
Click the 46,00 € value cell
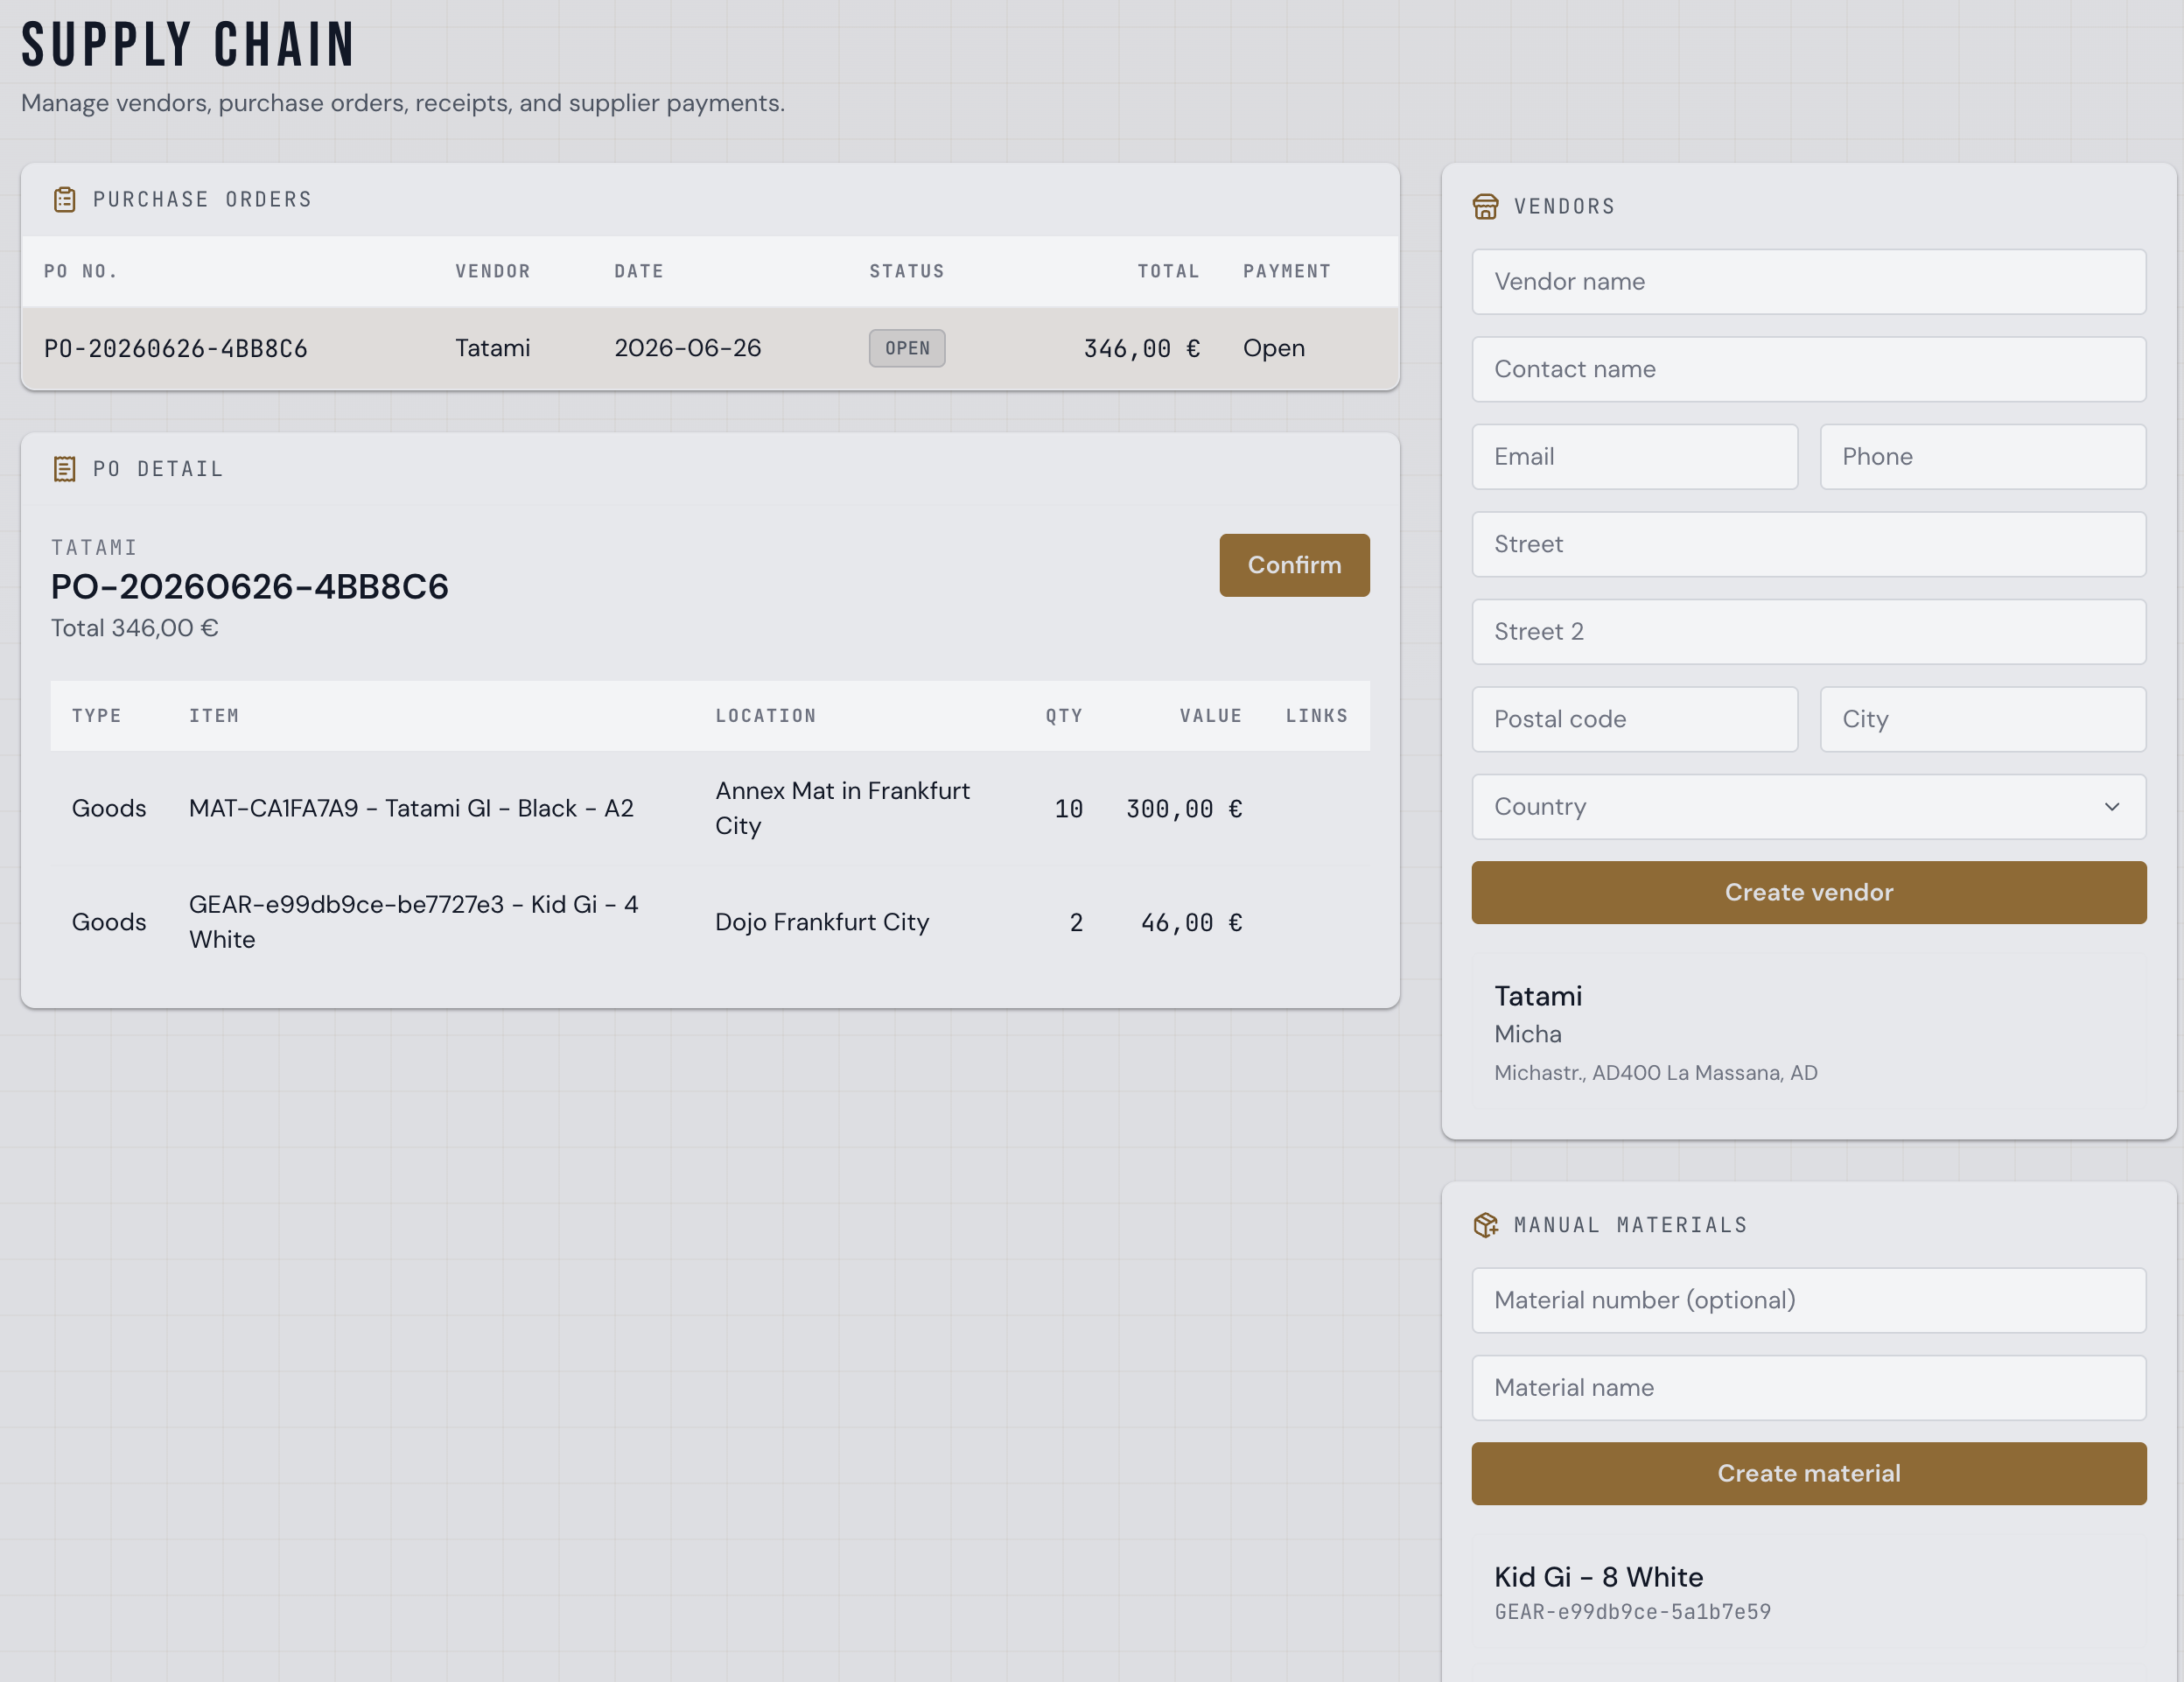coord(1191,922)
